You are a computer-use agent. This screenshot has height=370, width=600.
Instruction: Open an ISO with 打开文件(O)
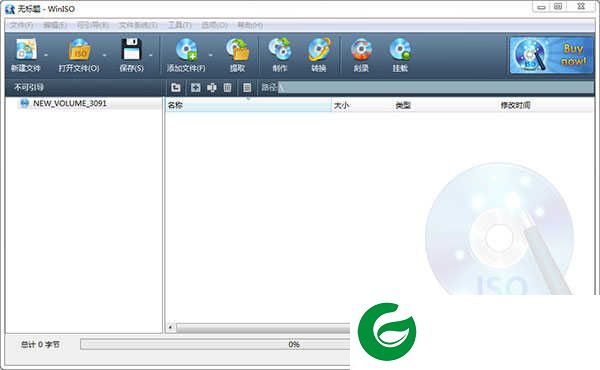point(79,50)
